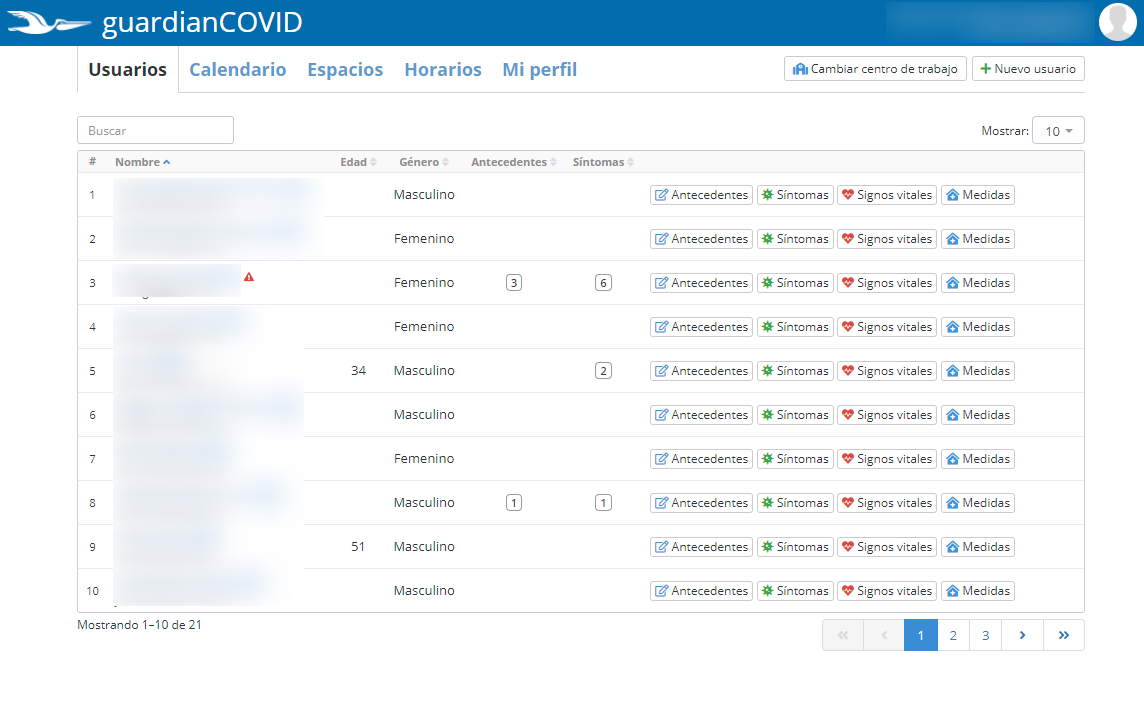
Task: Go to pagination page 3
Action: (986, 635)
